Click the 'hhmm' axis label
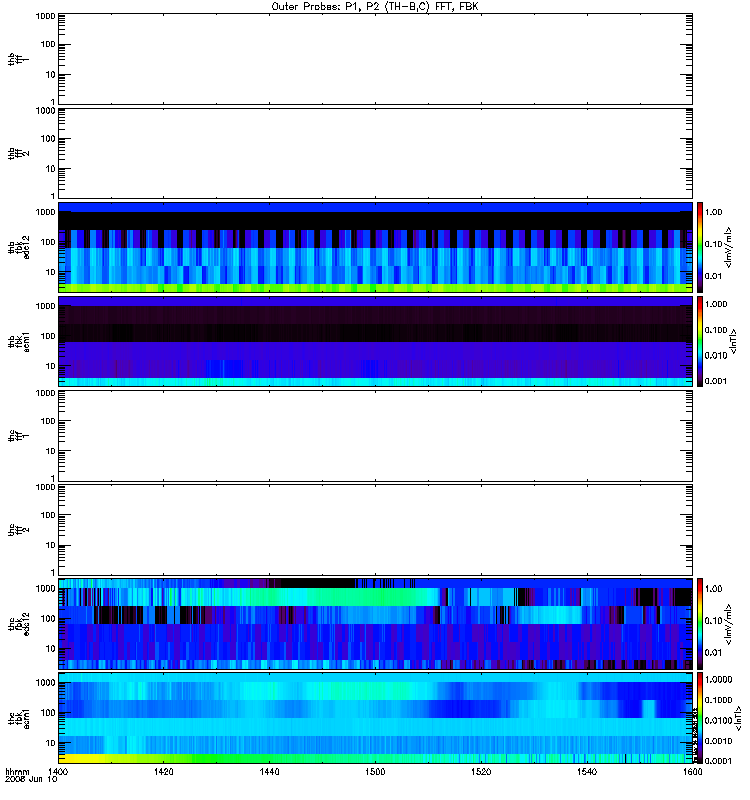The image size is (750, 800). tap(17, 771)
